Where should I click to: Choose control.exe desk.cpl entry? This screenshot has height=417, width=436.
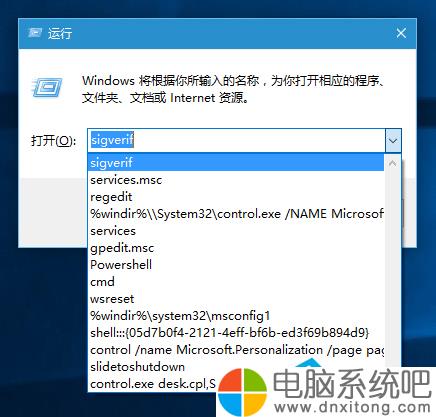[x=153, y=384]
